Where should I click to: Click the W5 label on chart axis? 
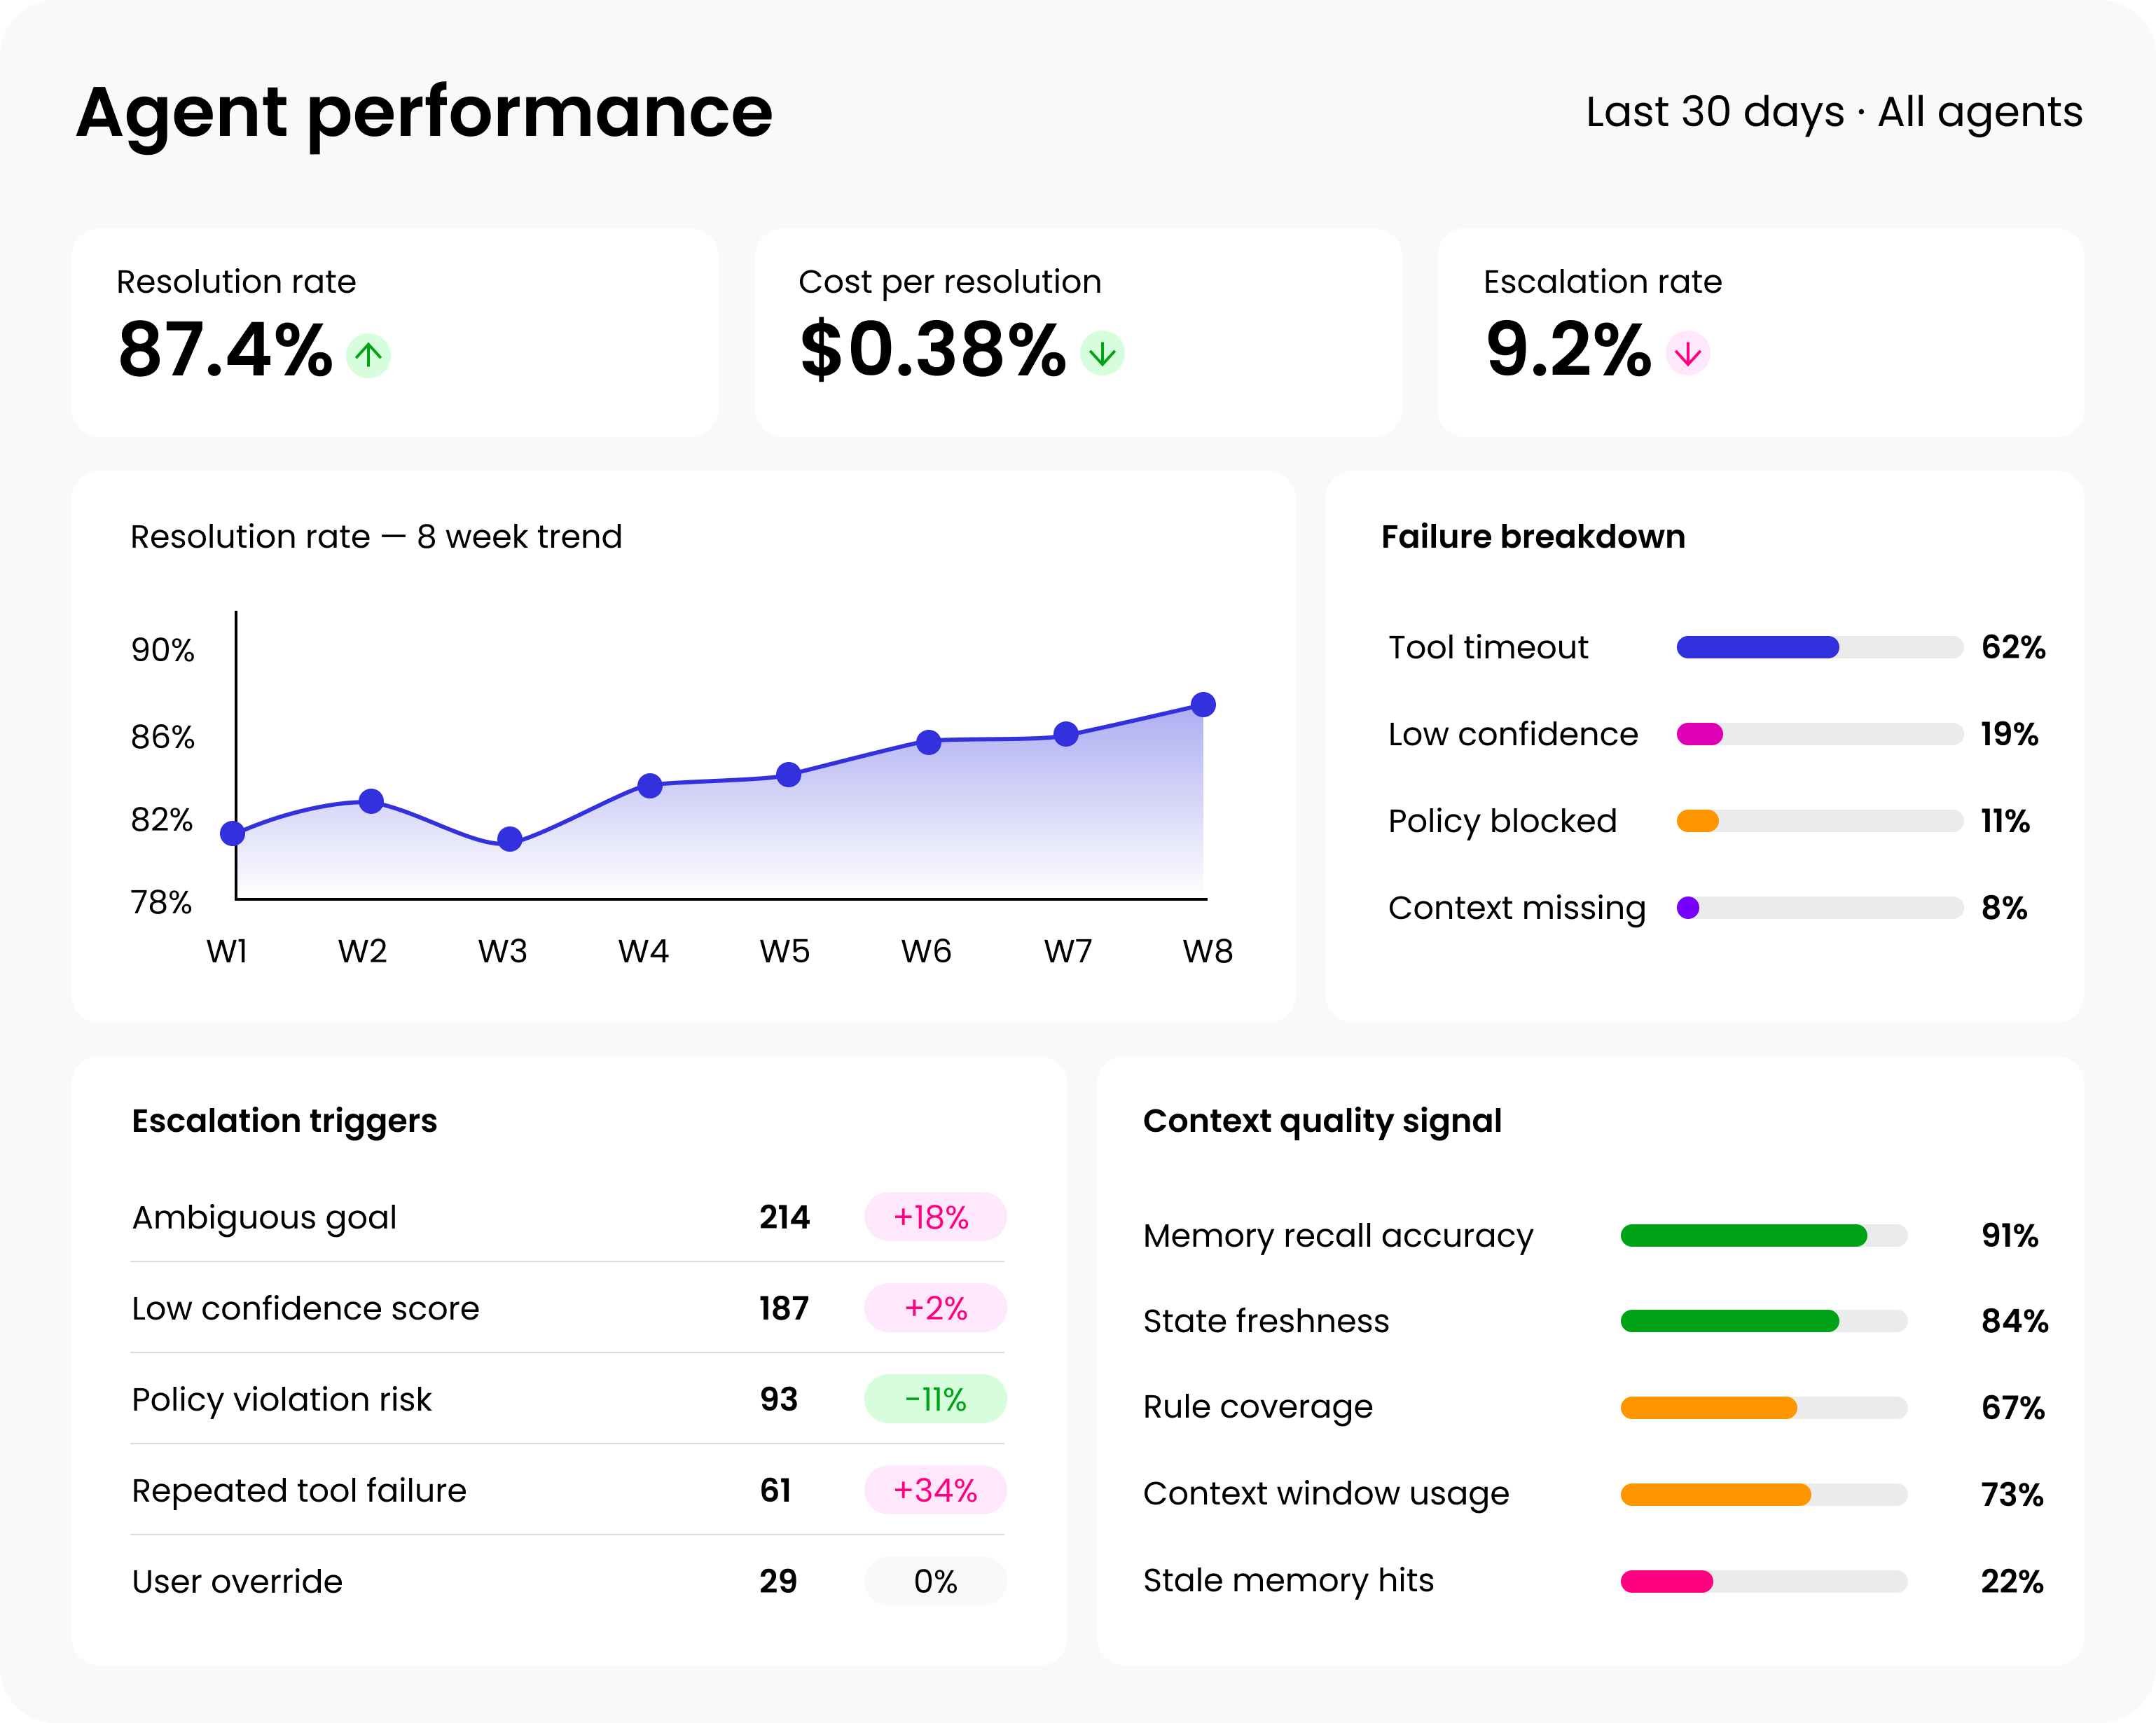point(785,951)
